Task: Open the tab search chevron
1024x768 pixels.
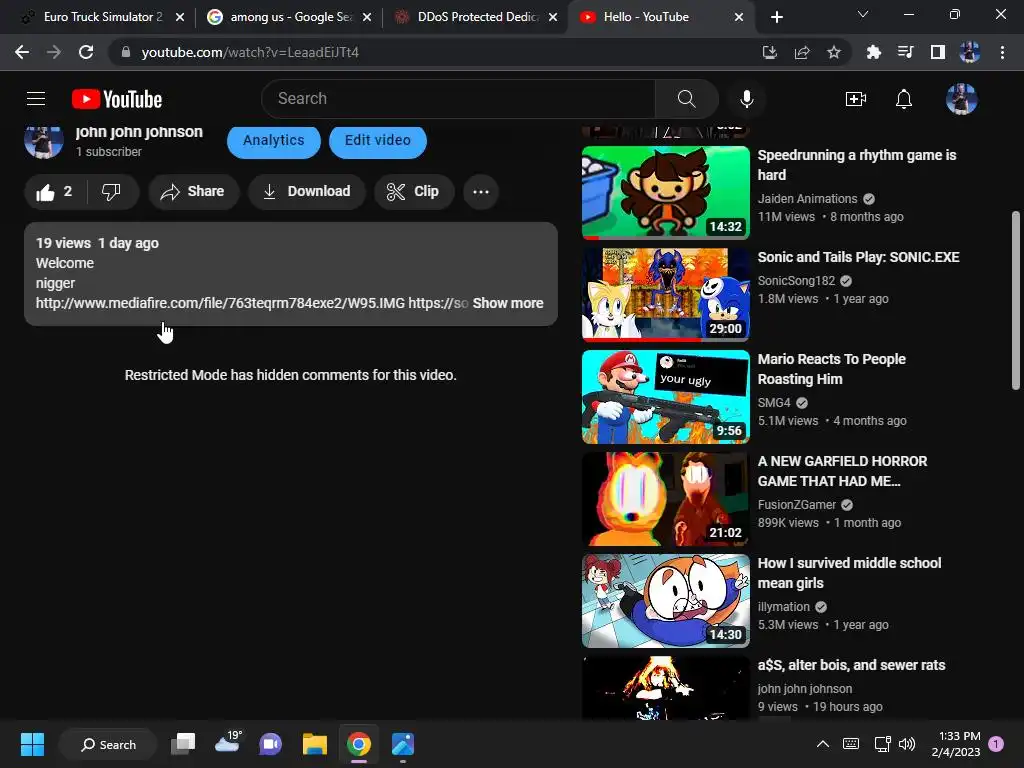Action: pyautogui.click(x=863, y=14)
